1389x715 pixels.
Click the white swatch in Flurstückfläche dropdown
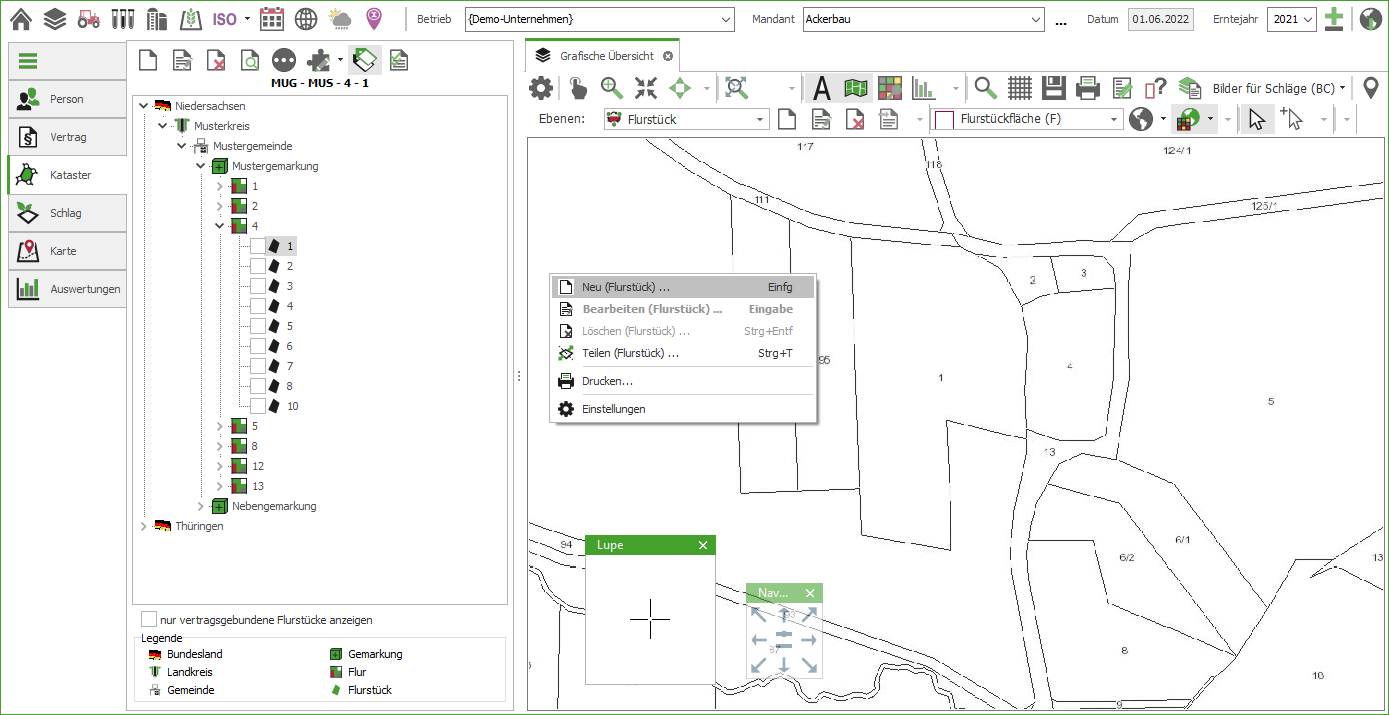click(x=944, y=120)
